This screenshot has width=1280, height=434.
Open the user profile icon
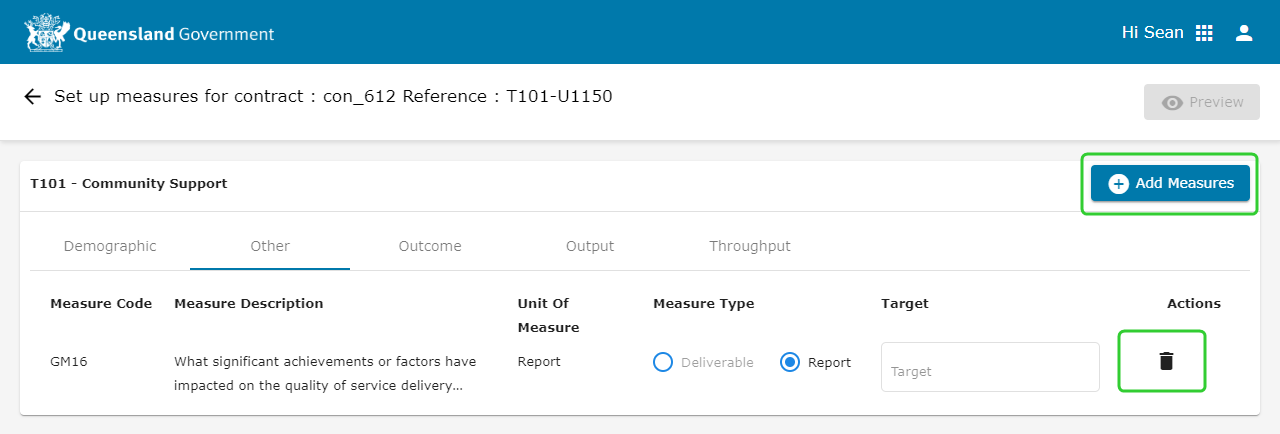tap(1244, 33)
